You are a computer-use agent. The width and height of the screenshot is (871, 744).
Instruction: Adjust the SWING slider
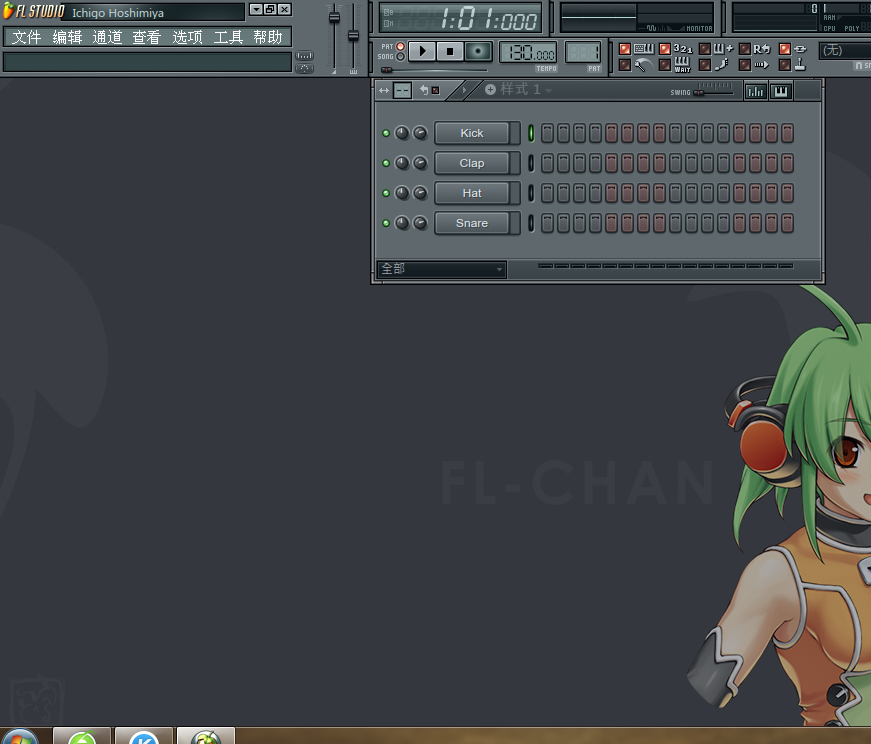tap(715, 92)
